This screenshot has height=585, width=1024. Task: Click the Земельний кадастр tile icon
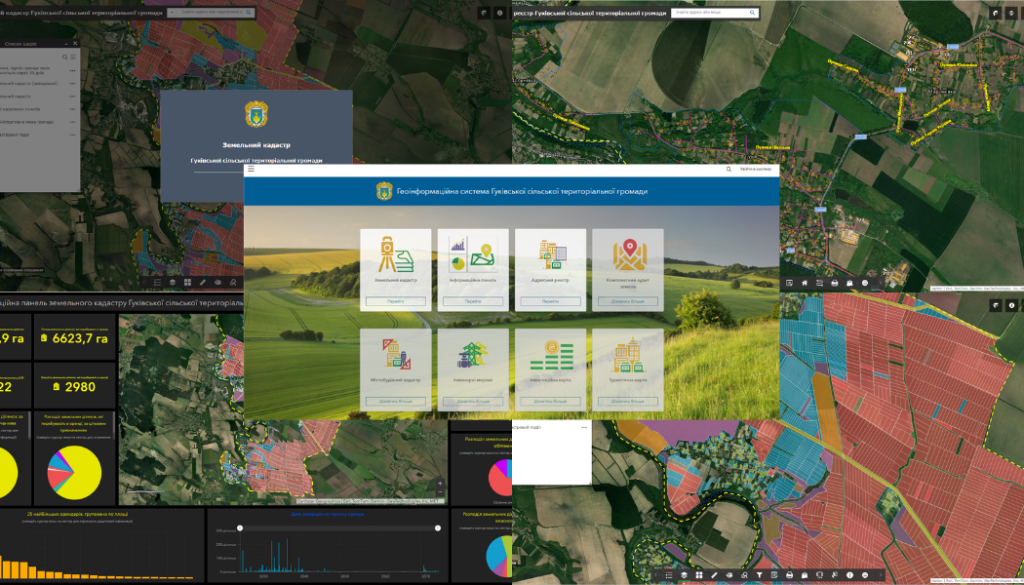point(395,256)
